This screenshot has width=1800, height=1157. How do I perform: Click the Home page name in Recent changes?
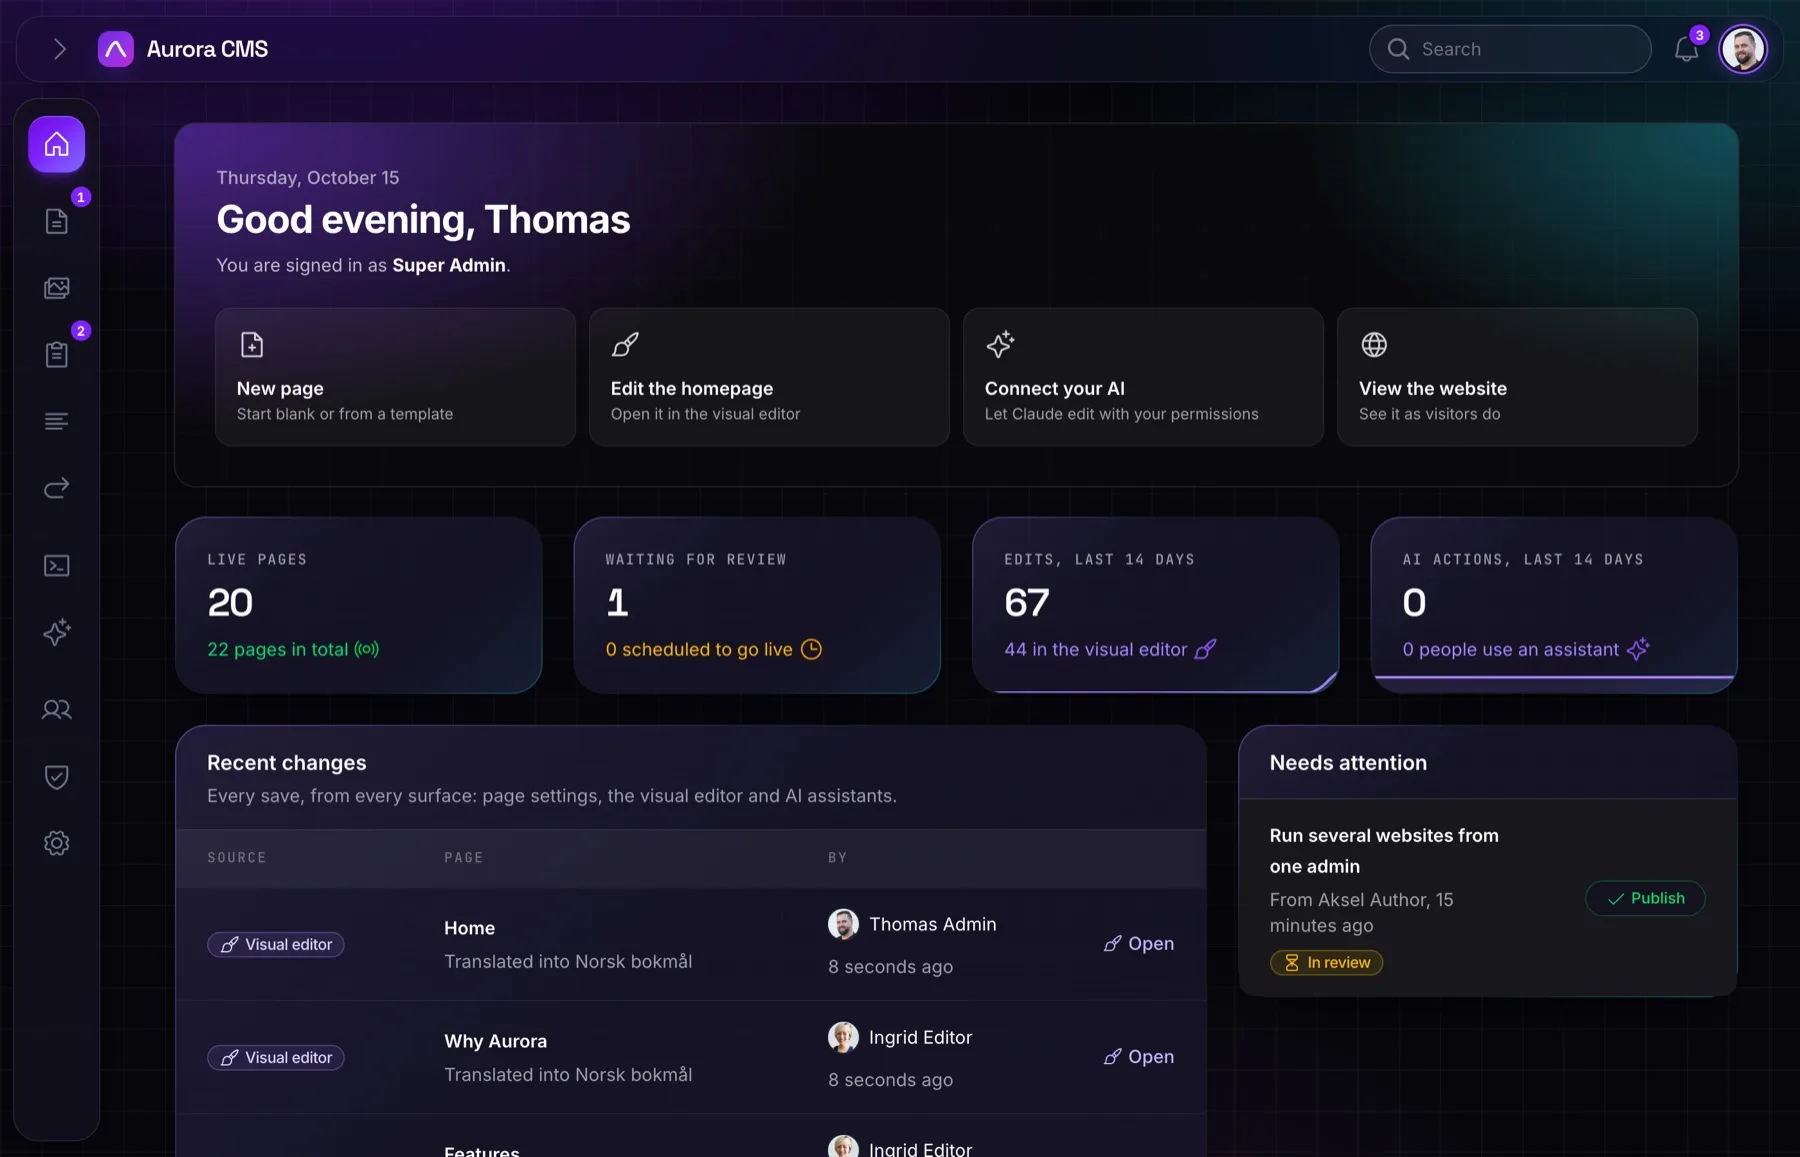469,928
